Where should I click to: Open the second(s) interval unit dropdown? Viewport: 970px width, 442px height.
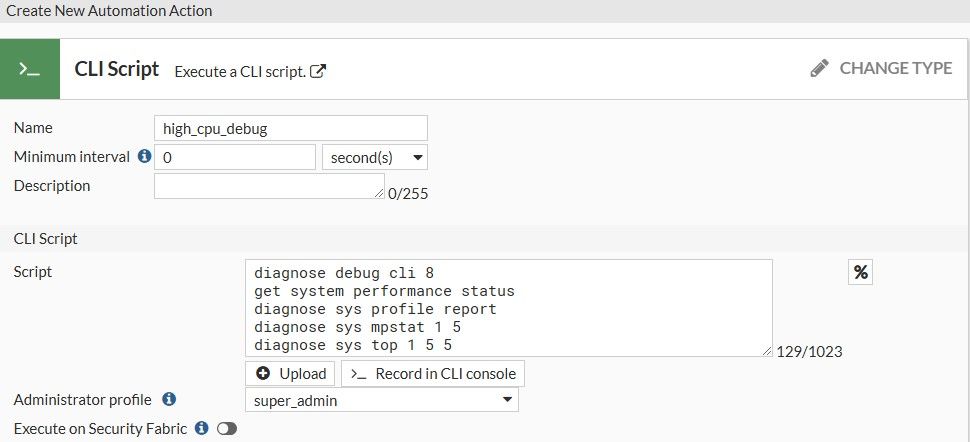pyautogui.click(x=375, y=157)
